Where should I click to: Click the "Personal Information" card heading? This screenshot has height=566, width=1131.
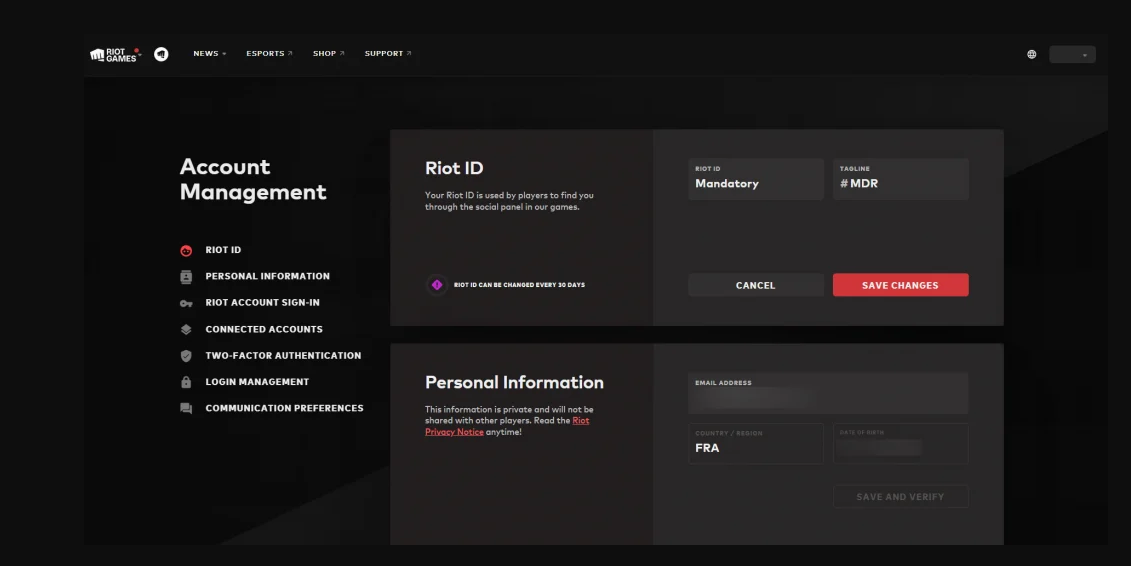[x=514, y=382]
